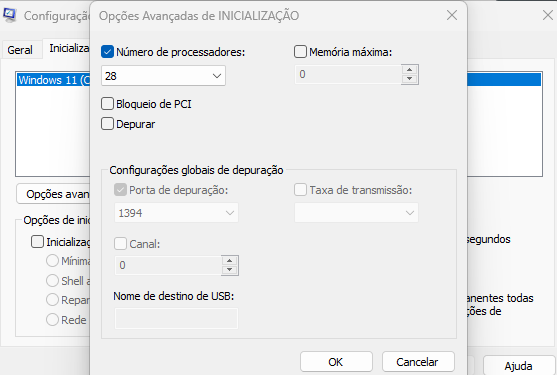Confirm settings with the OK button
Viewport: 557px width, 375px height.
(336, 362)
